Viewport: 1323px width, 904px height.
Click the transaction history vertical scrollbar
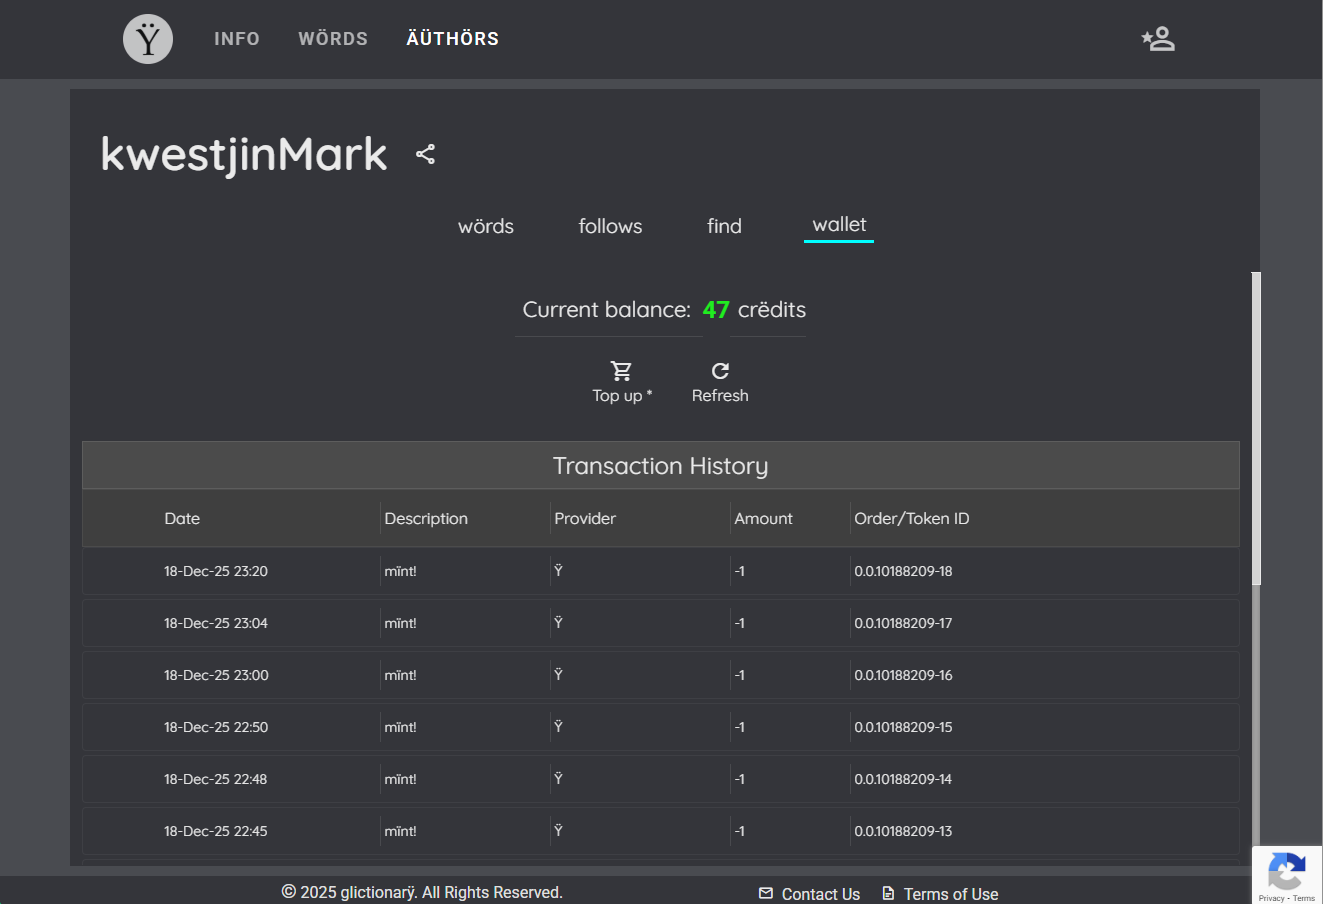tap(1256, 430)
